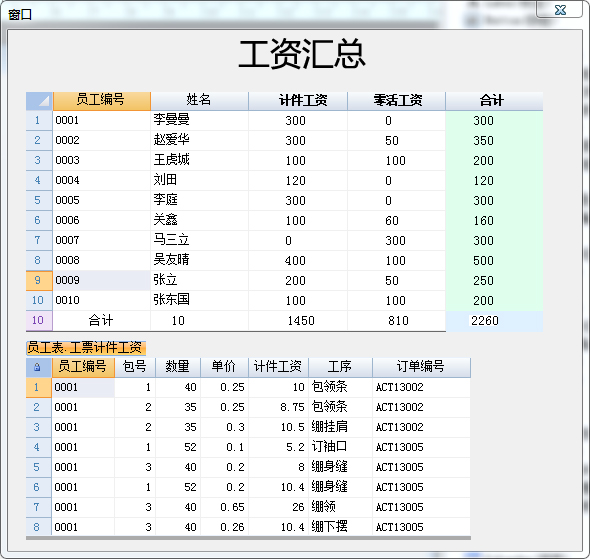
Task: Select row 7 header in lower table
Action: 38,507
